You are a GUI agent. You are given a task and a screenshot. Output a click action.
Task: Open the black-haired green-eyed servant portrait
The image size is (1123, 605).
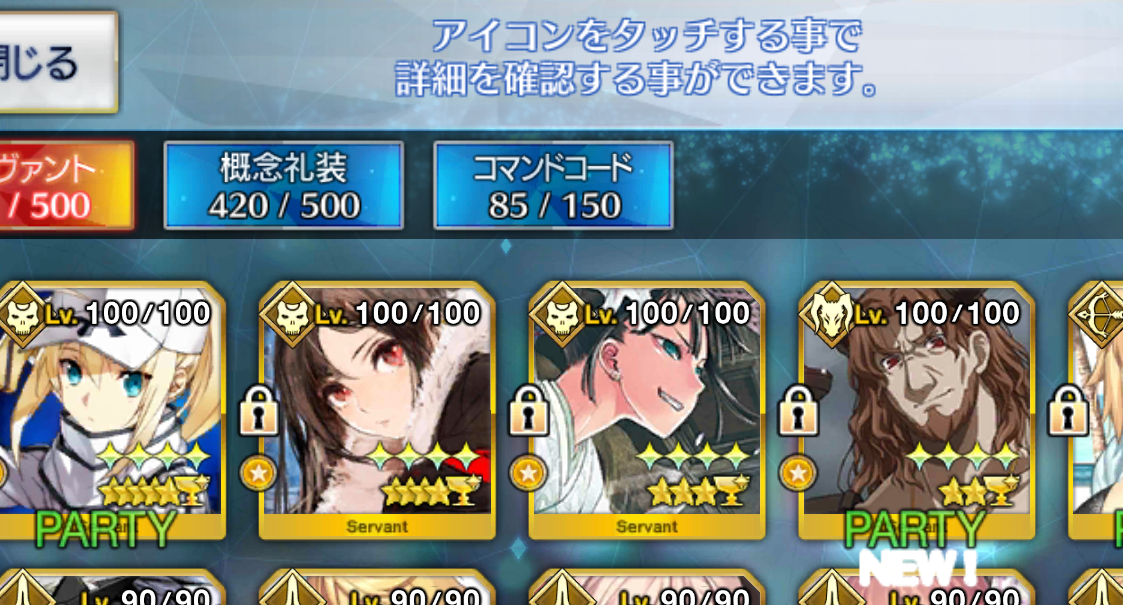click(x=647, y=410)
